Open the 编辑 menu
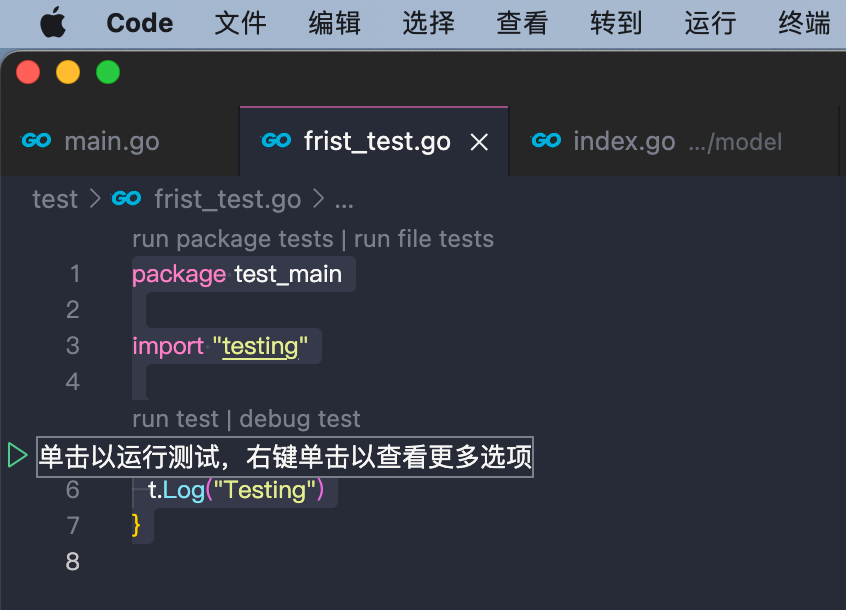Viewport: 846px width, 610px height. pos(334,23)
